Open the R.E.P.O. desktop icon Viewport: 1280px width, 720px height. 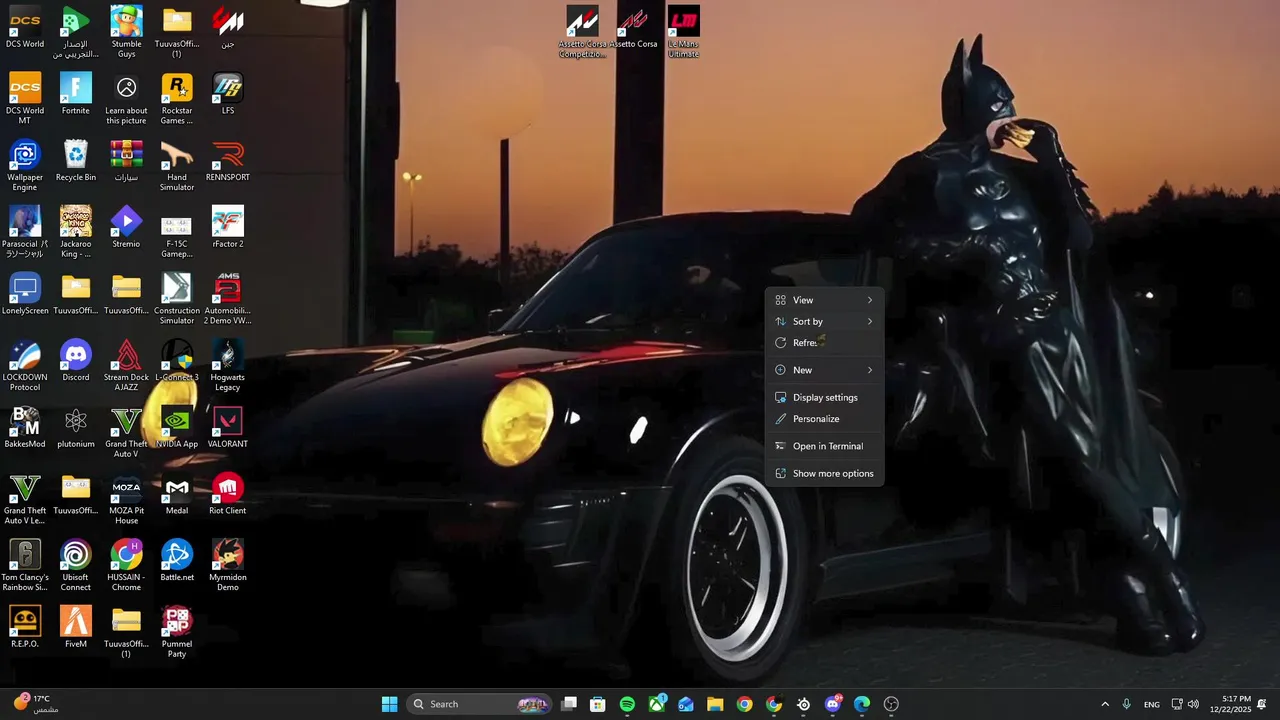pyautogui.click(x=25, y=627)
